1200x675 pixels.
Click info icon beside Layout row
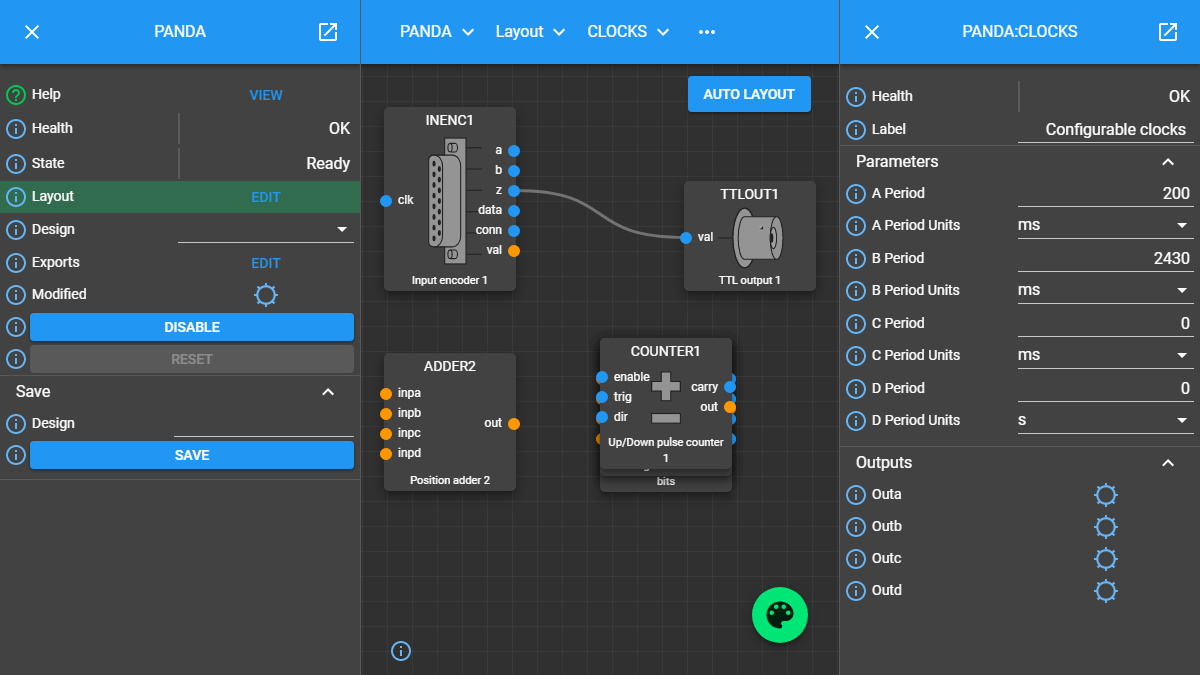tap(16, 197)
